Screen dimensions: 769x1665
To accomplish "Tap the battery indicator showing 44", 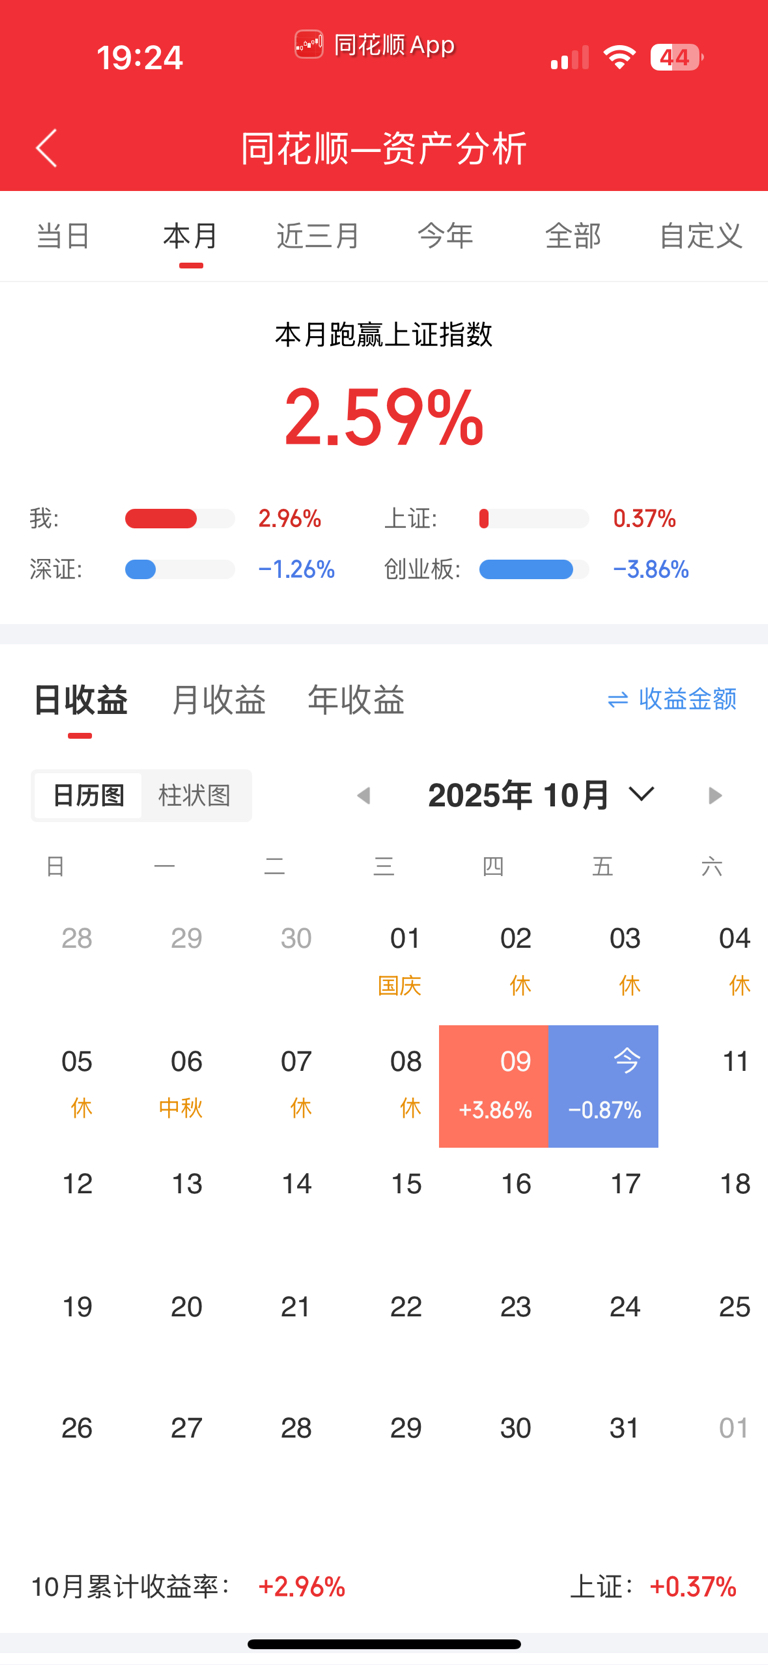I will tap(676, 58).
